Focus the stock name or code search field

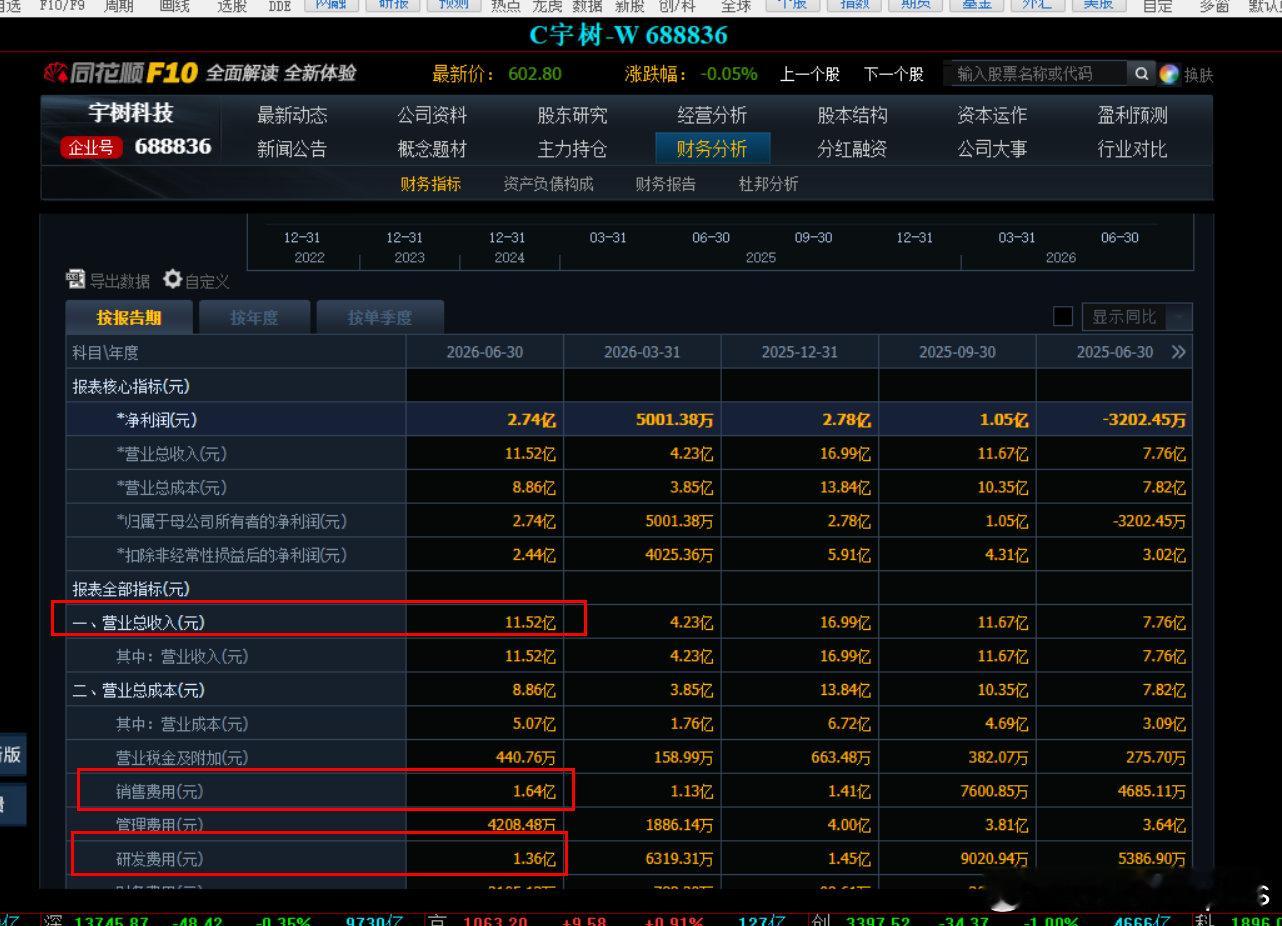1037,73
